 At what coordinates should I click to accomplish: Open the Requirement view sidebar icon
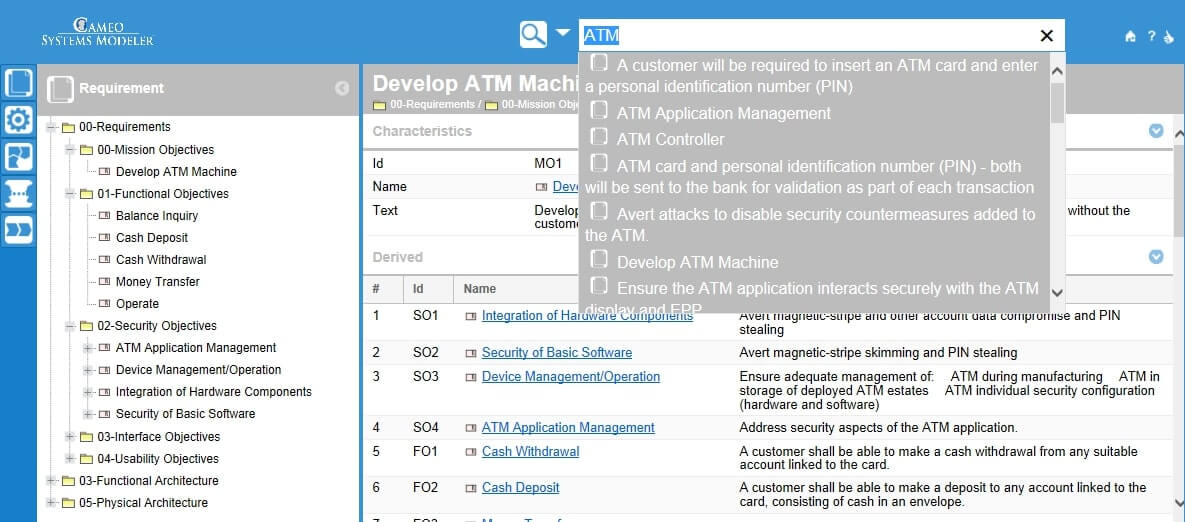pos(19,83)
